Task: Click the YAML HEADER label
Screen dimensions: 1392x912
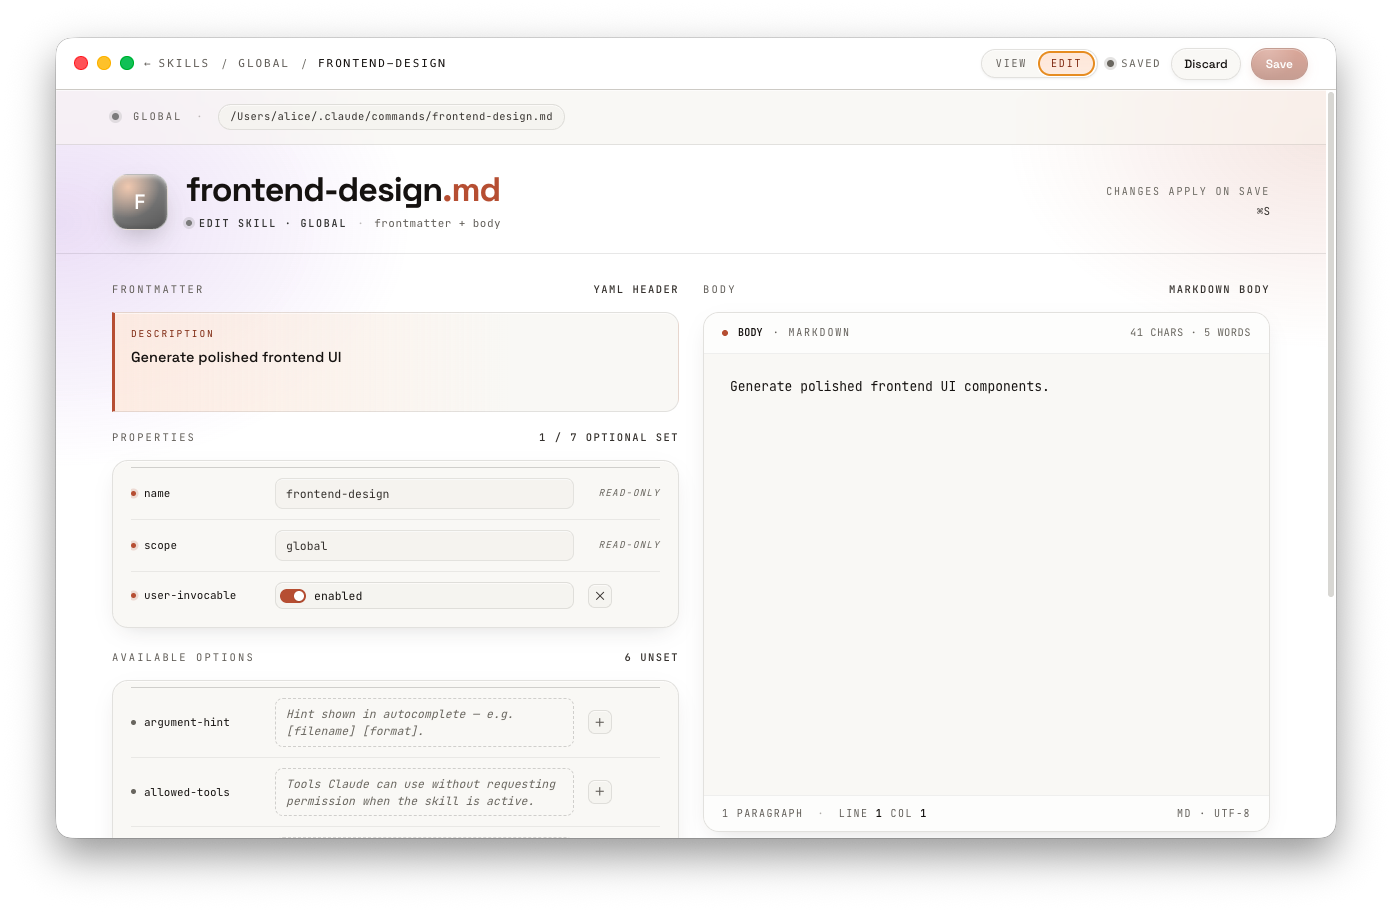Action: tap(636, 290)
